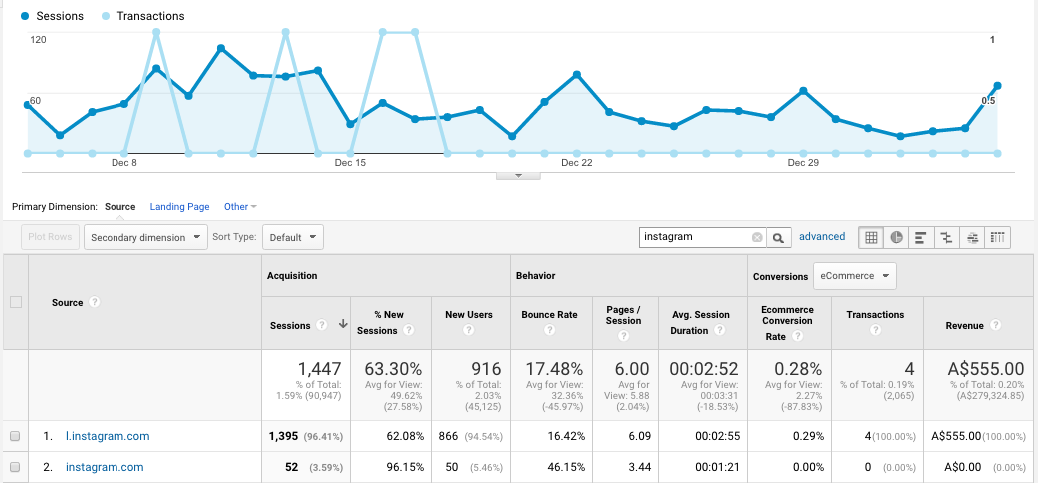1038x483 pixels.
Task: Click 1,395 sessions cell
Action: 283,436
